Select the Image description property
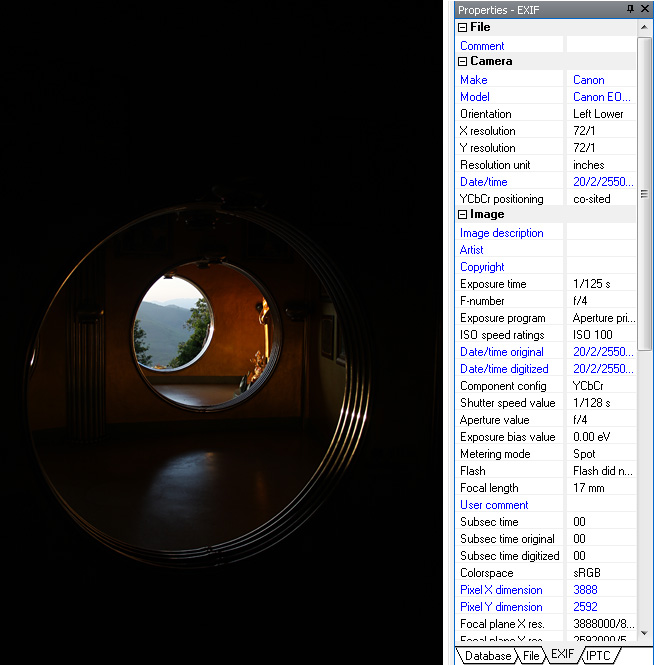The image size is (660, 665). [x=502, y=233]
